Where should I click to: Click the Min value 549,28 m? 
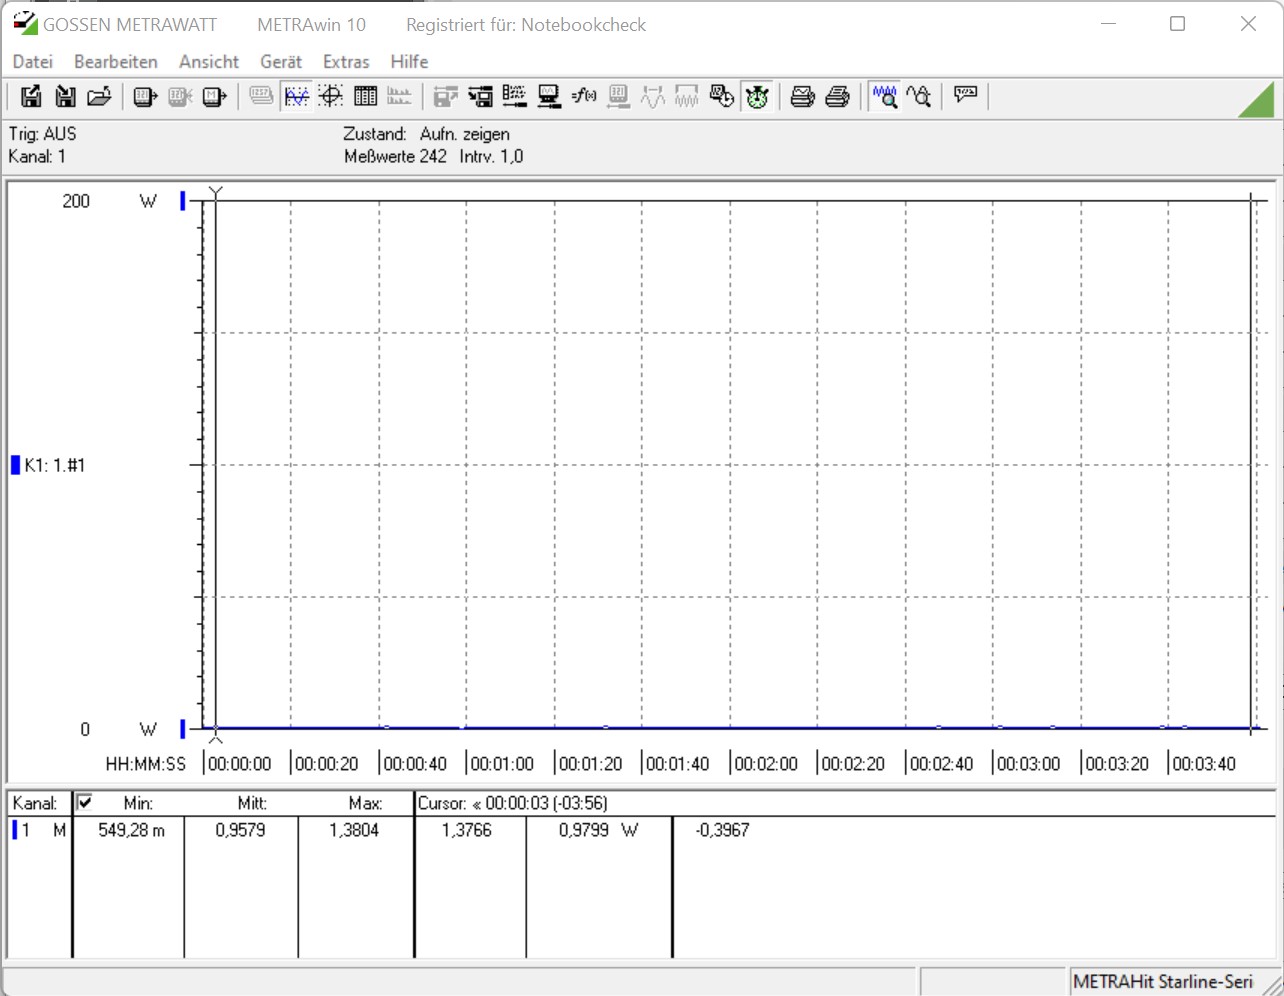[131, 830]
